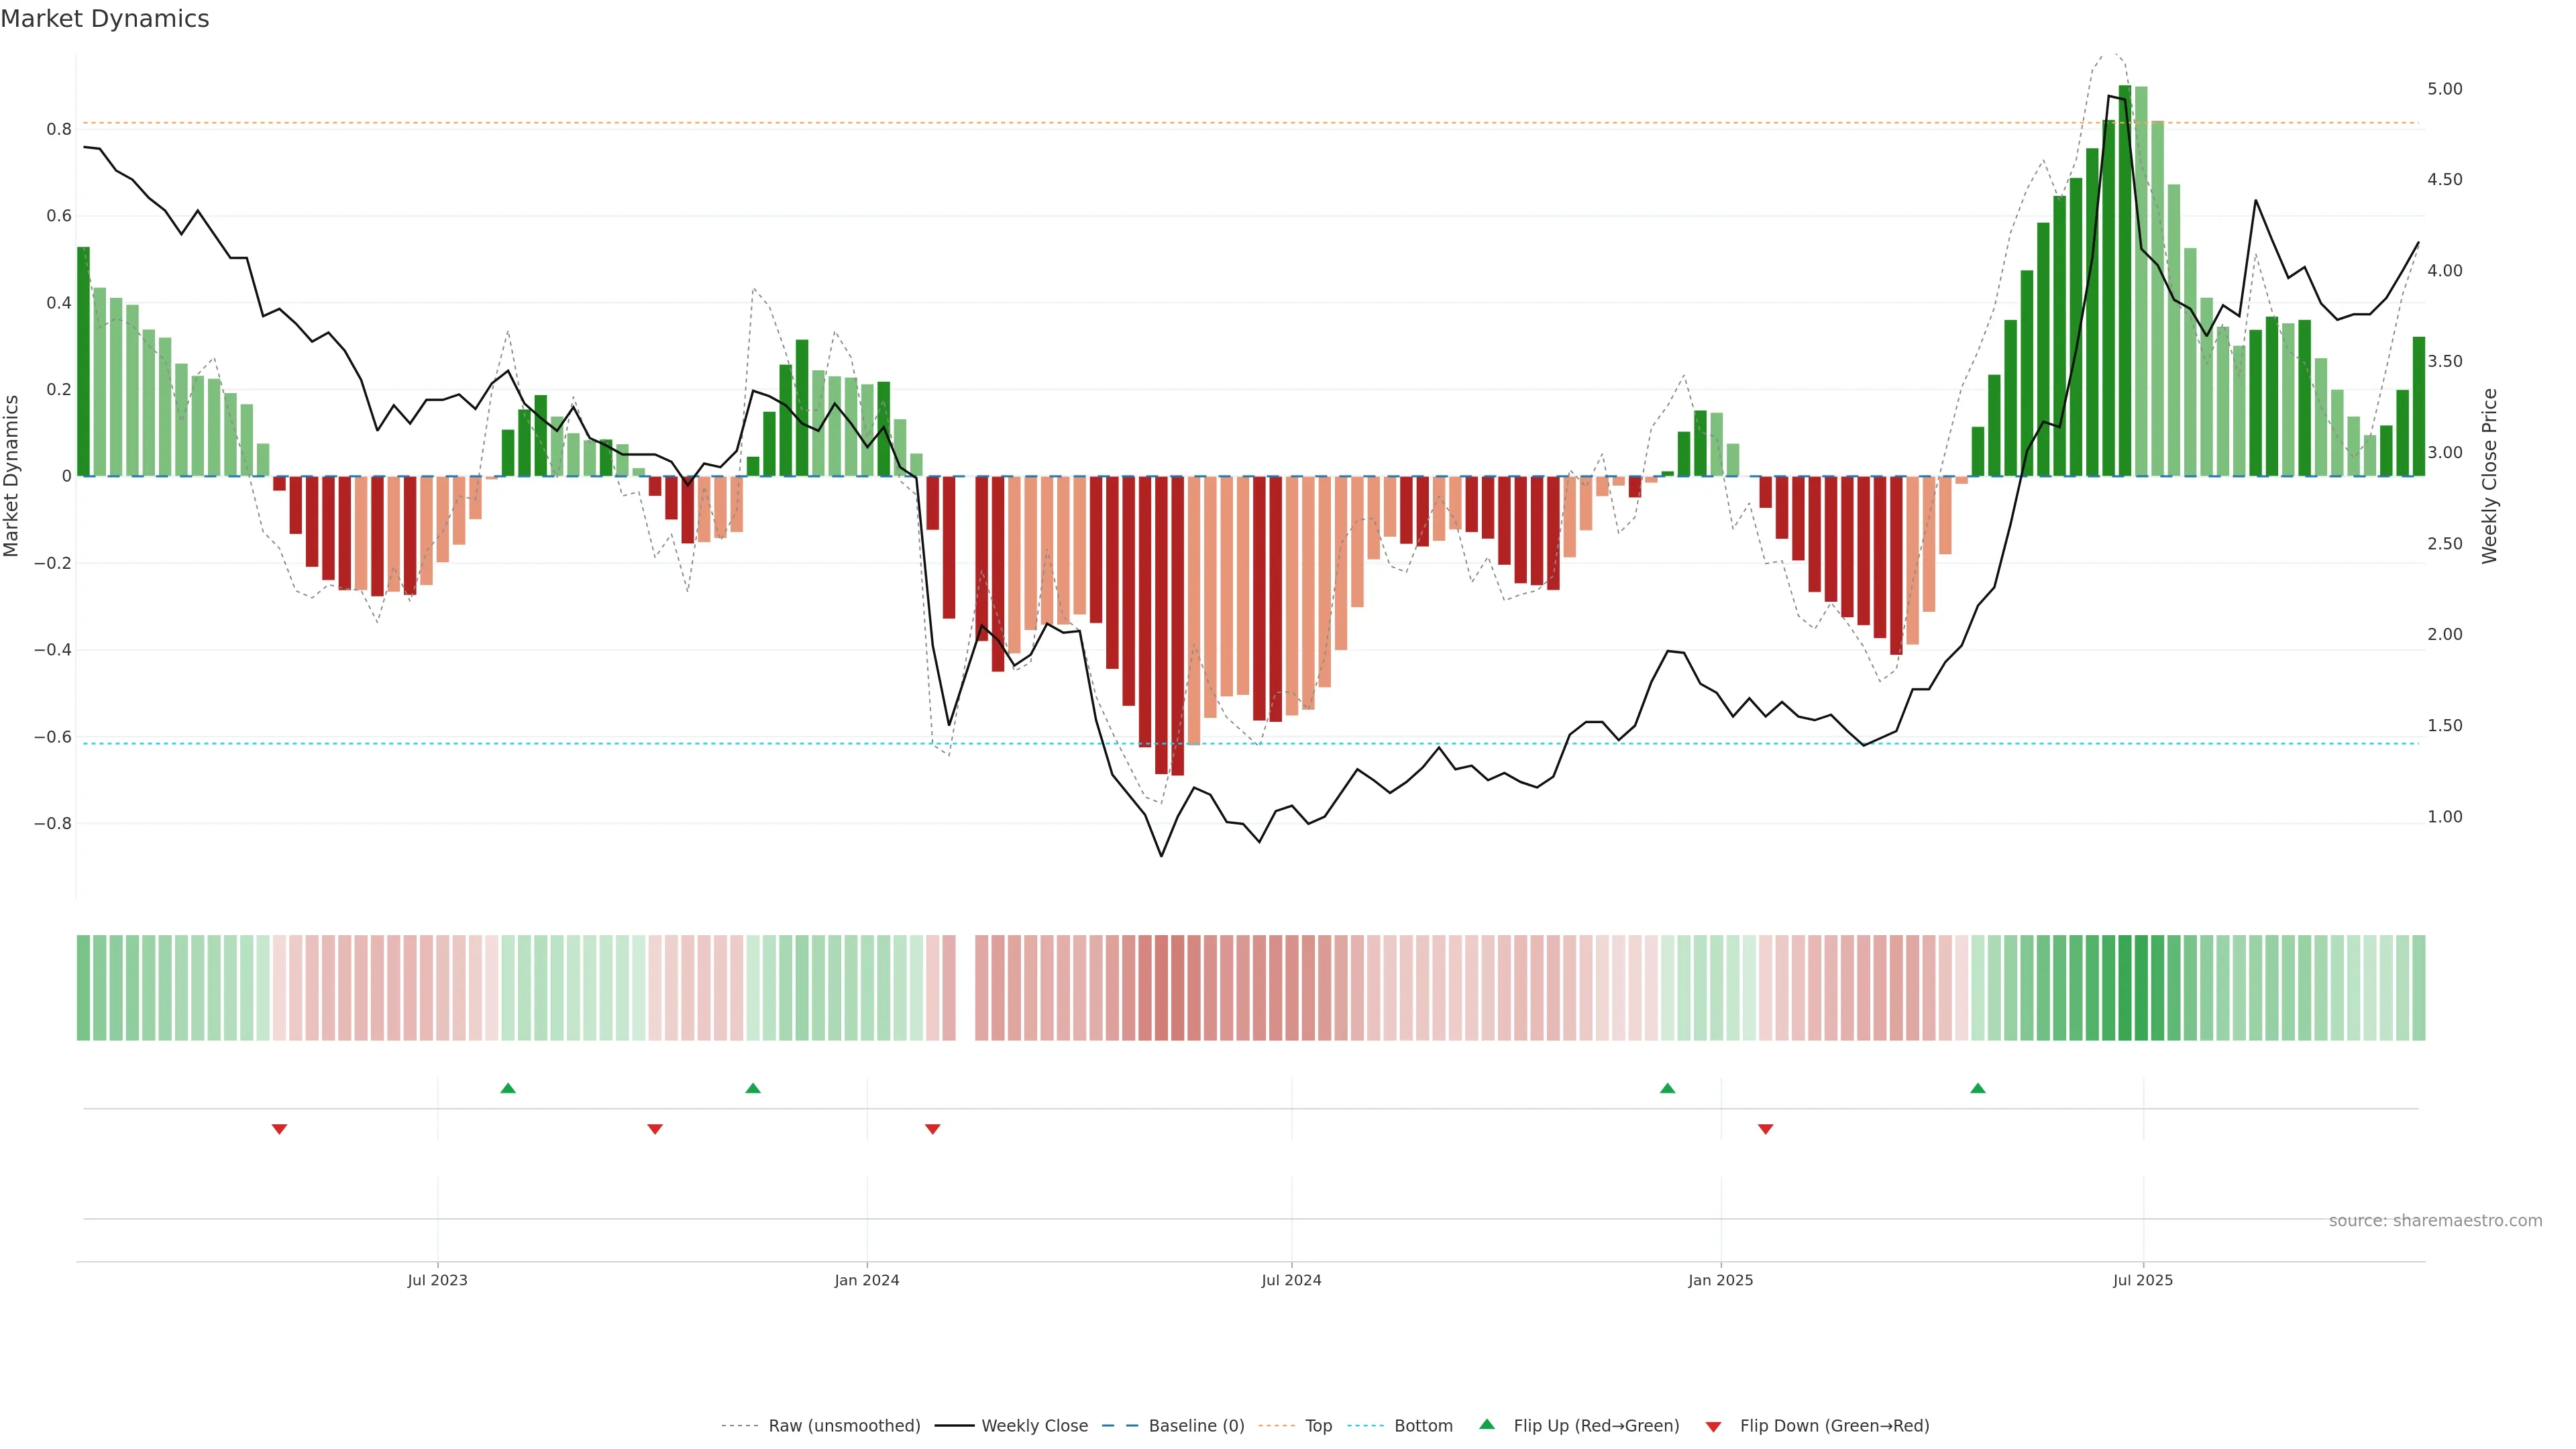Click the Market Dynamics chart title
This screenshot has height=1449, width=2576.
tap(105, 19)
